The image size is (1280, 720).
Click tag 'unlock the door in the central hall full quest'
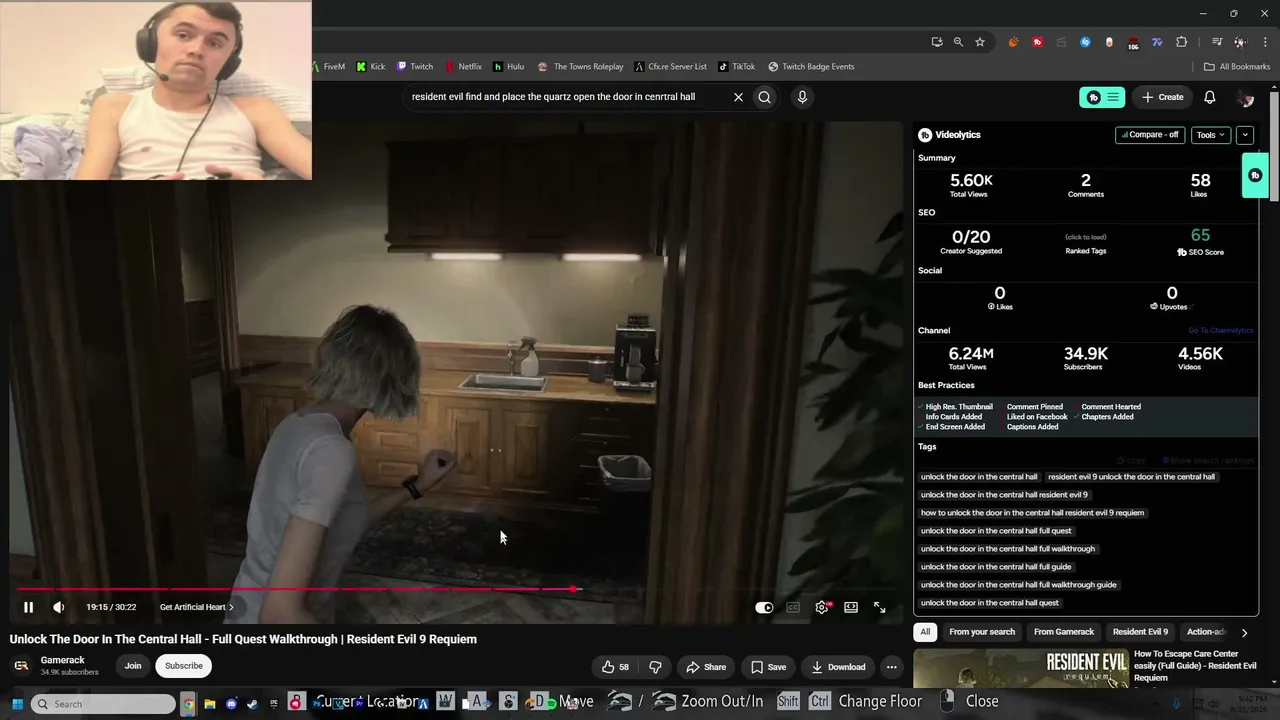(x=996, y=531)
